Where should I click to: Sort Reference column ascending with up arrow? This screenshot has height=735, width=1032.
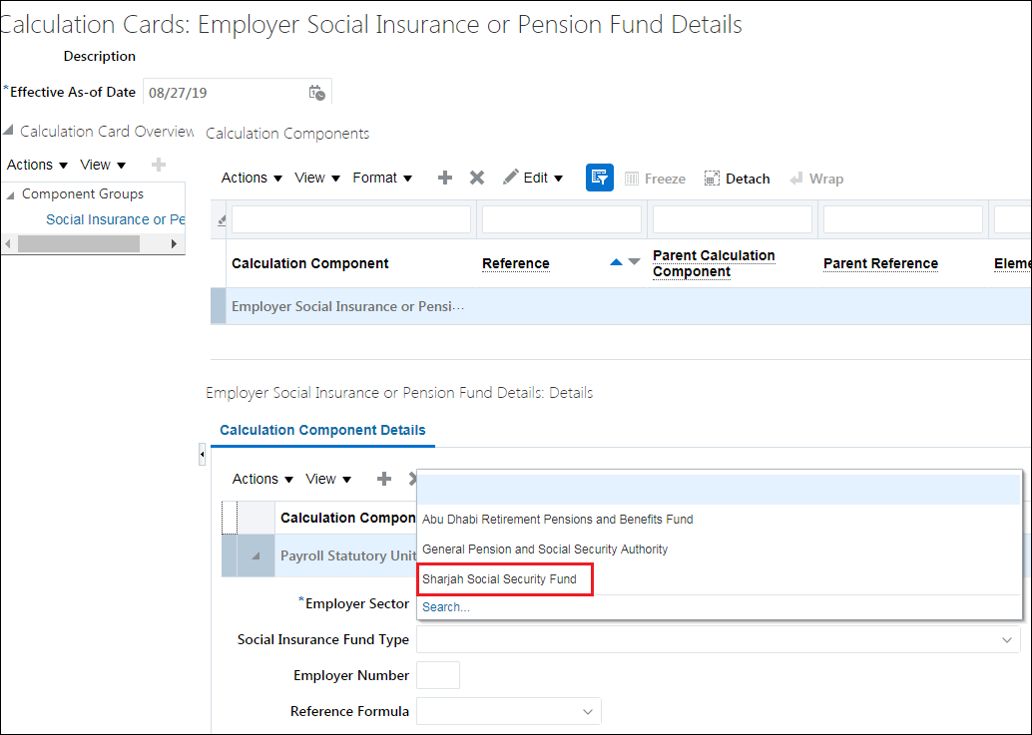coord(616,263)
